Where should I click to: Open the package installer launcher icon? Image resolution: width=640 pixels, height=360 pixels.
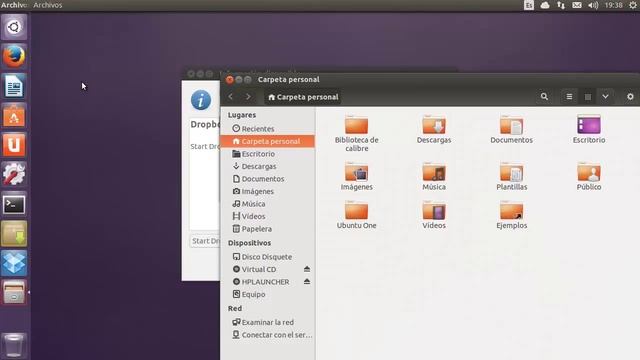pyautogui.click(x=14, y=233)
